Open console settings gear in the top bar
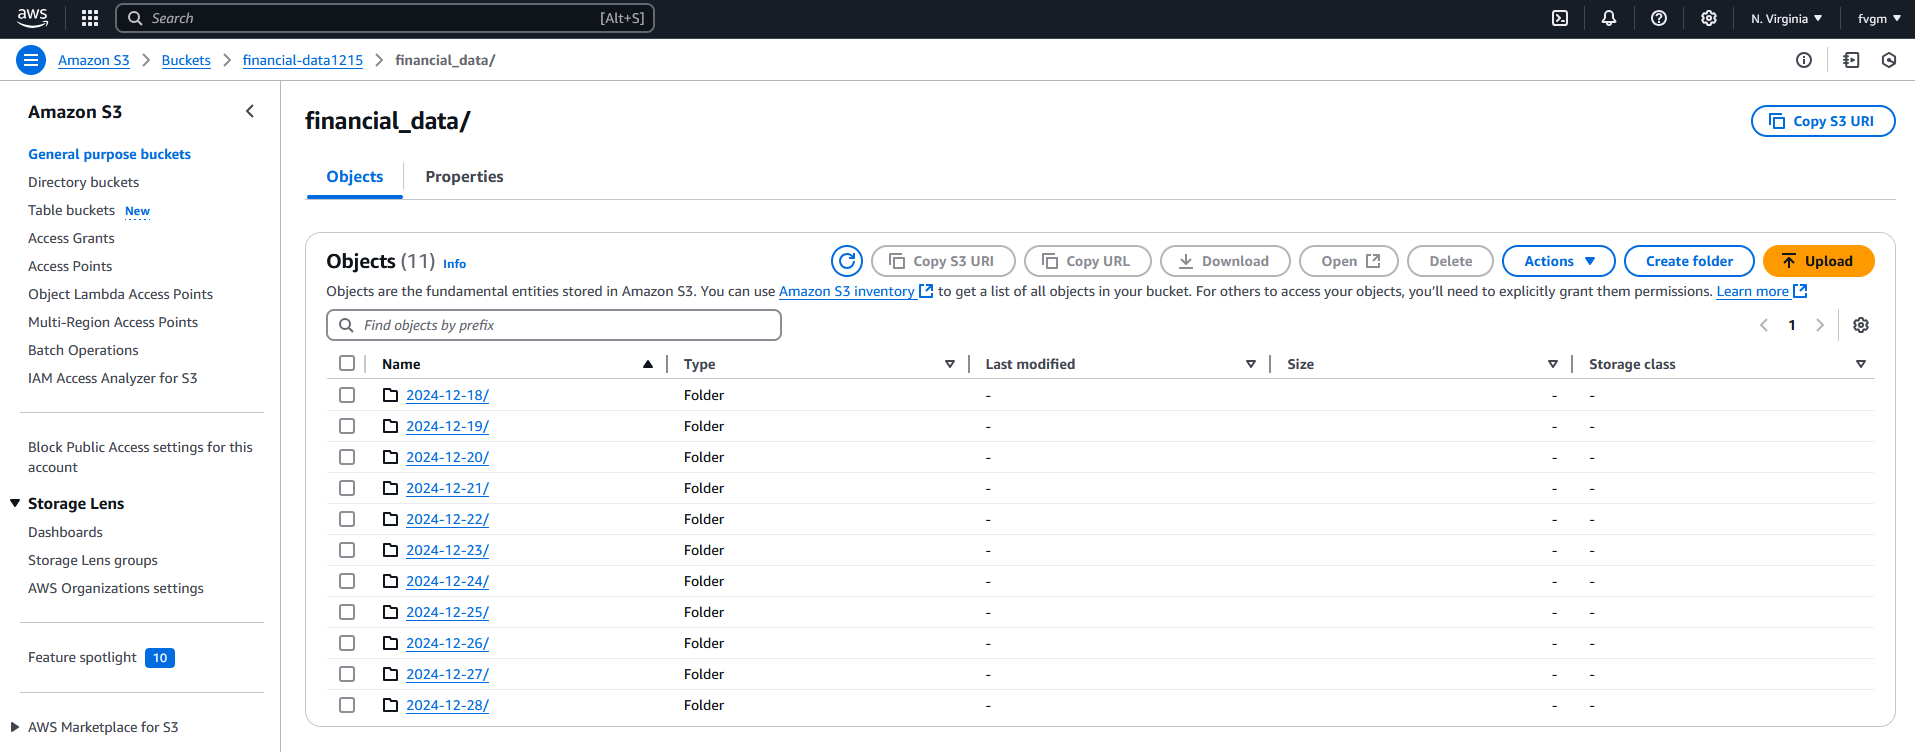 [1709, 18]
